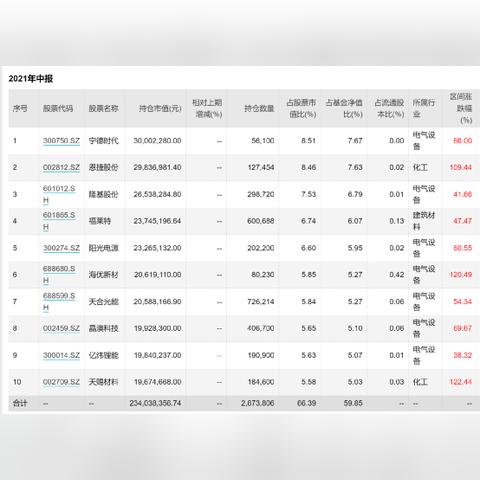Open stock code link 601865.SH

tap(59, 221)
